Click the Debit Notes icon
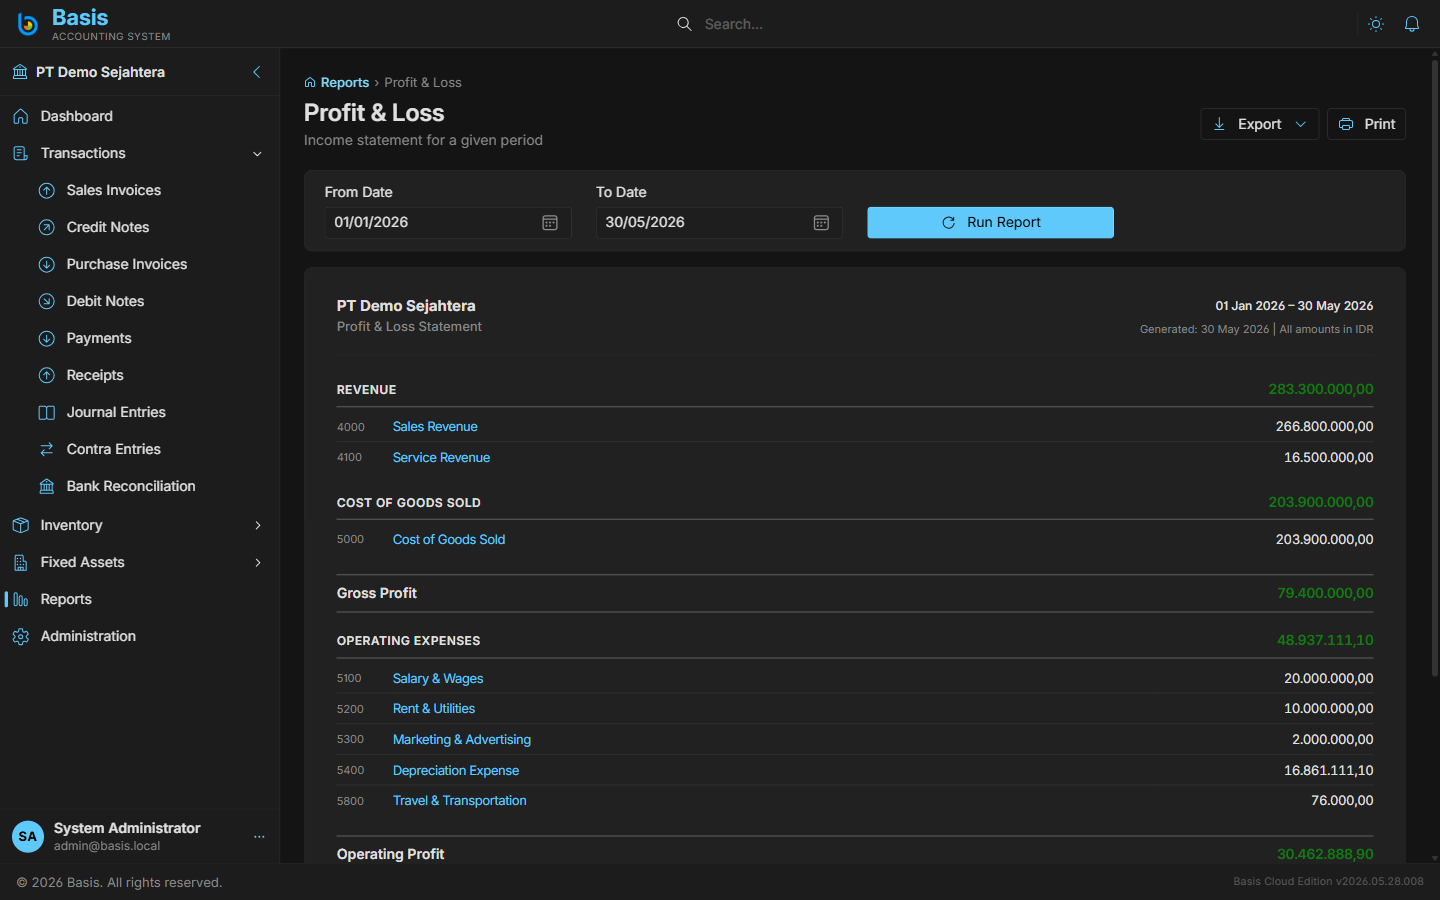 tap(47, 301)
